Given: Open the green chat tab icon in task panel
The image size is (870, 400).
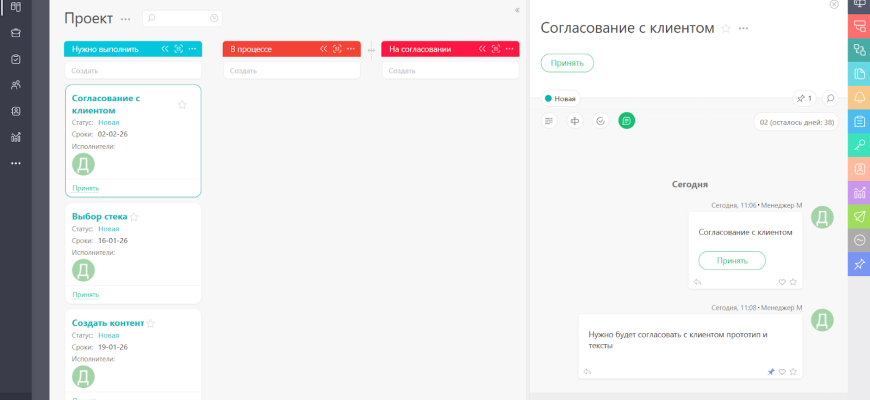Looking at the screenshot, I should [x=626, y=121].
